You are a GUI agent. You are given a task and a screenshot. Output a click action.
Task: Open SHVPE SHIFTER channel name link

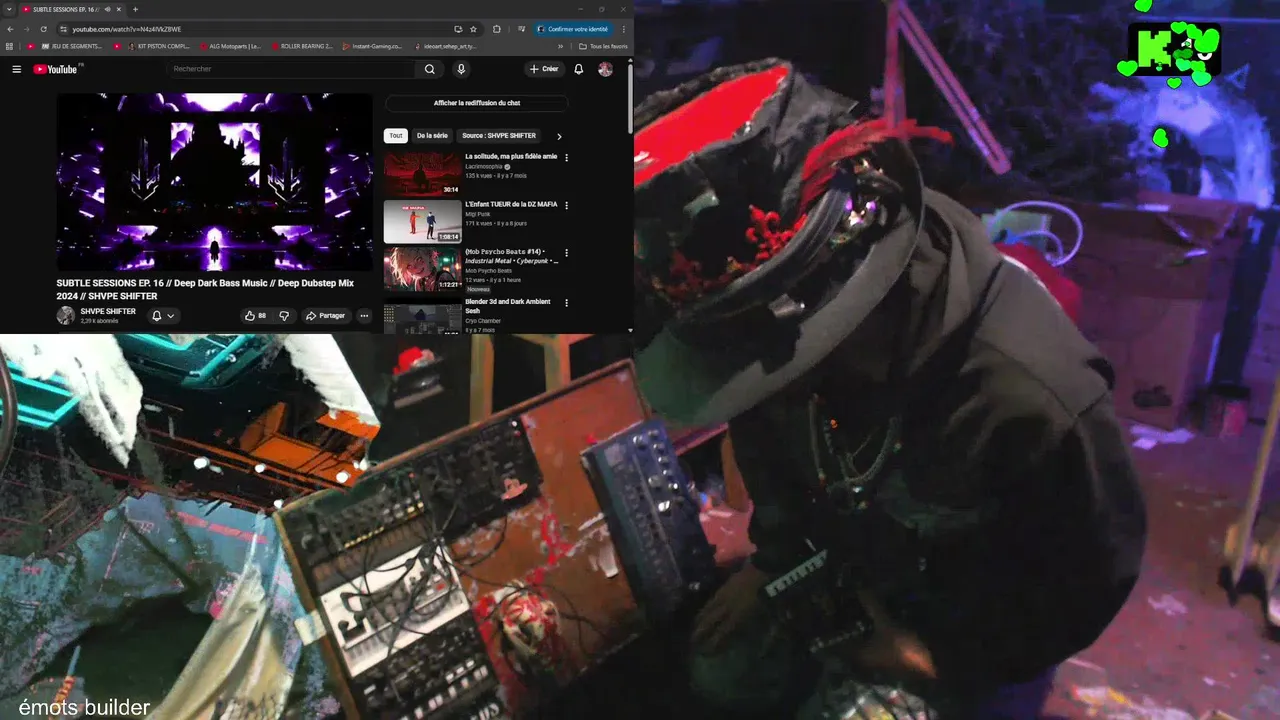tap(108, 311)
